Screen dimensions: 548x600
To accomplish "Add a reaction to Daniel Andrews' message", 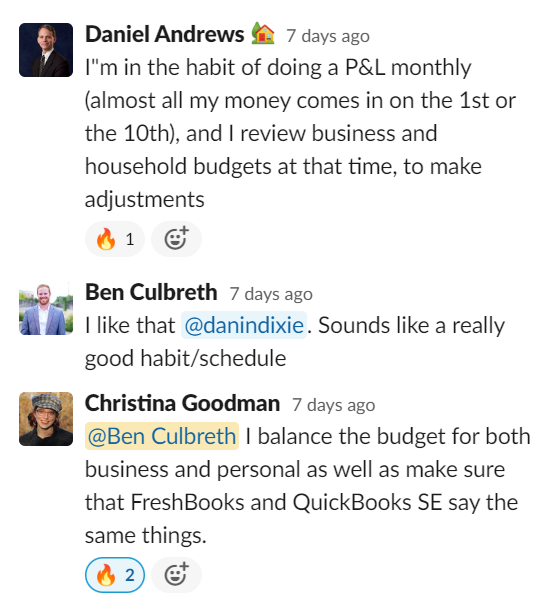I will (176, 239).
